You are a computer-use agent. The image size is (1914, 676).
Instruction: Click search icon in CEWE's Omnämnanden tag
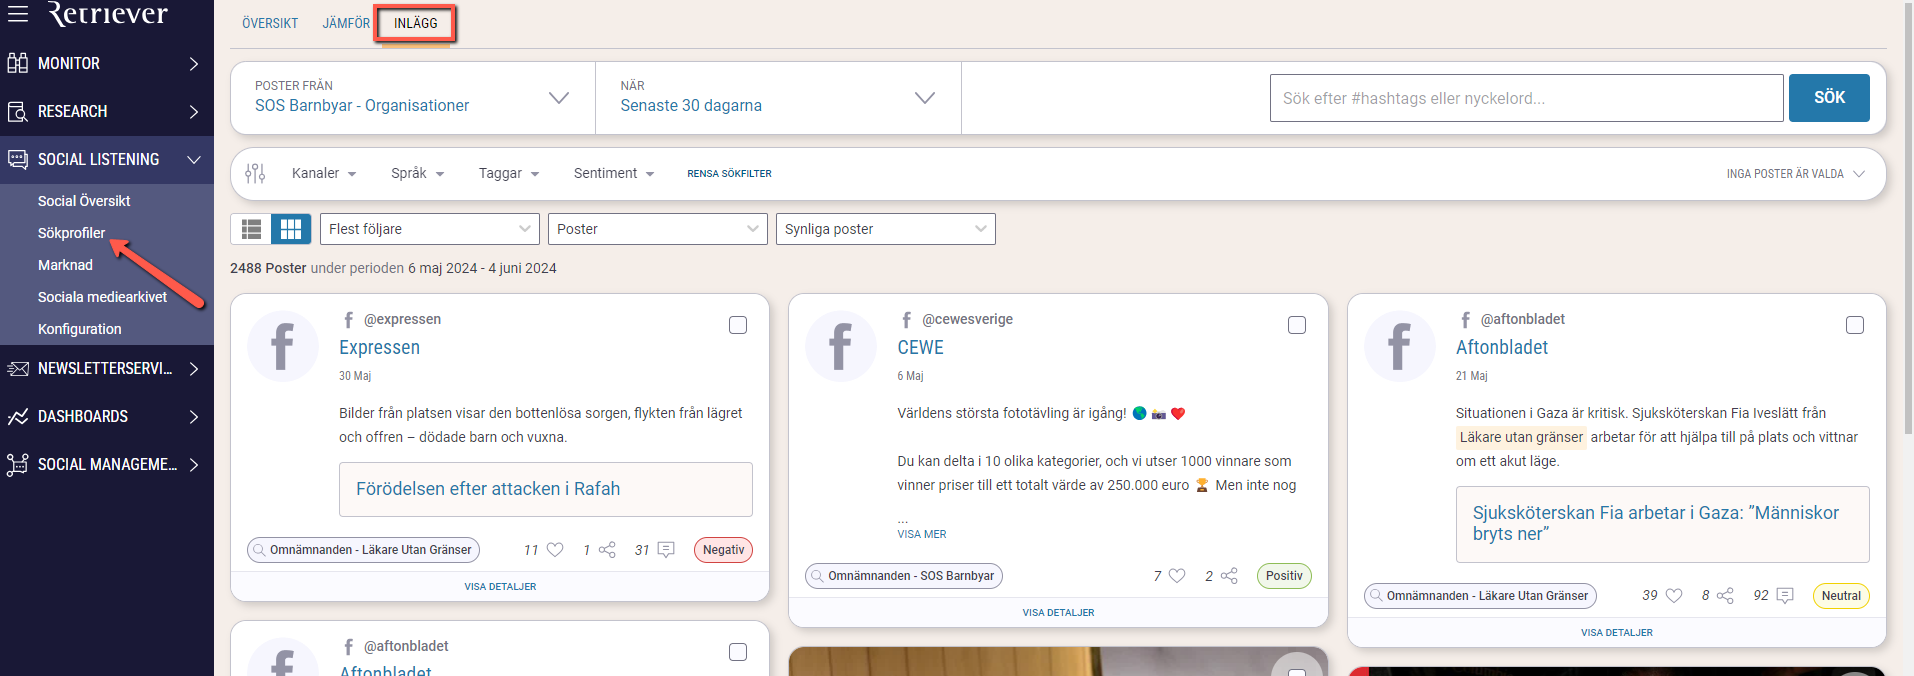(818, 576)
